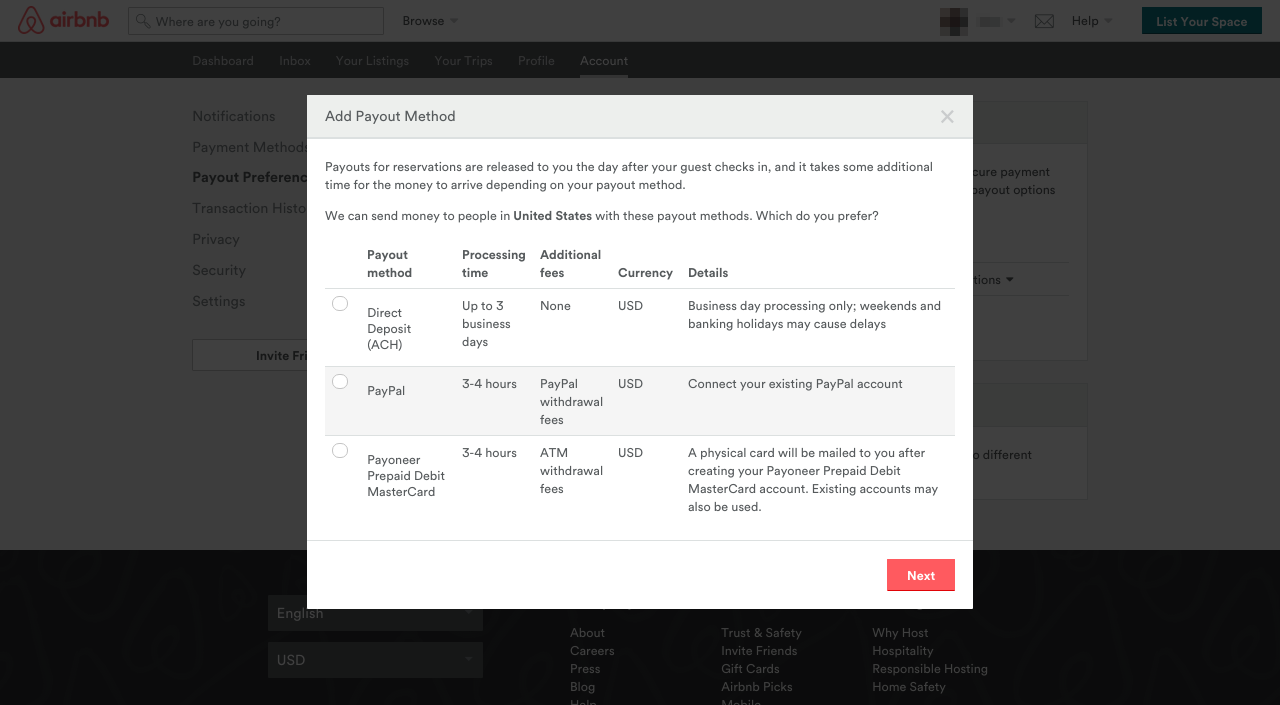Open the English language selector
Image resolution: width=1280 pixels, height=705 pixels.
point(375,613)
